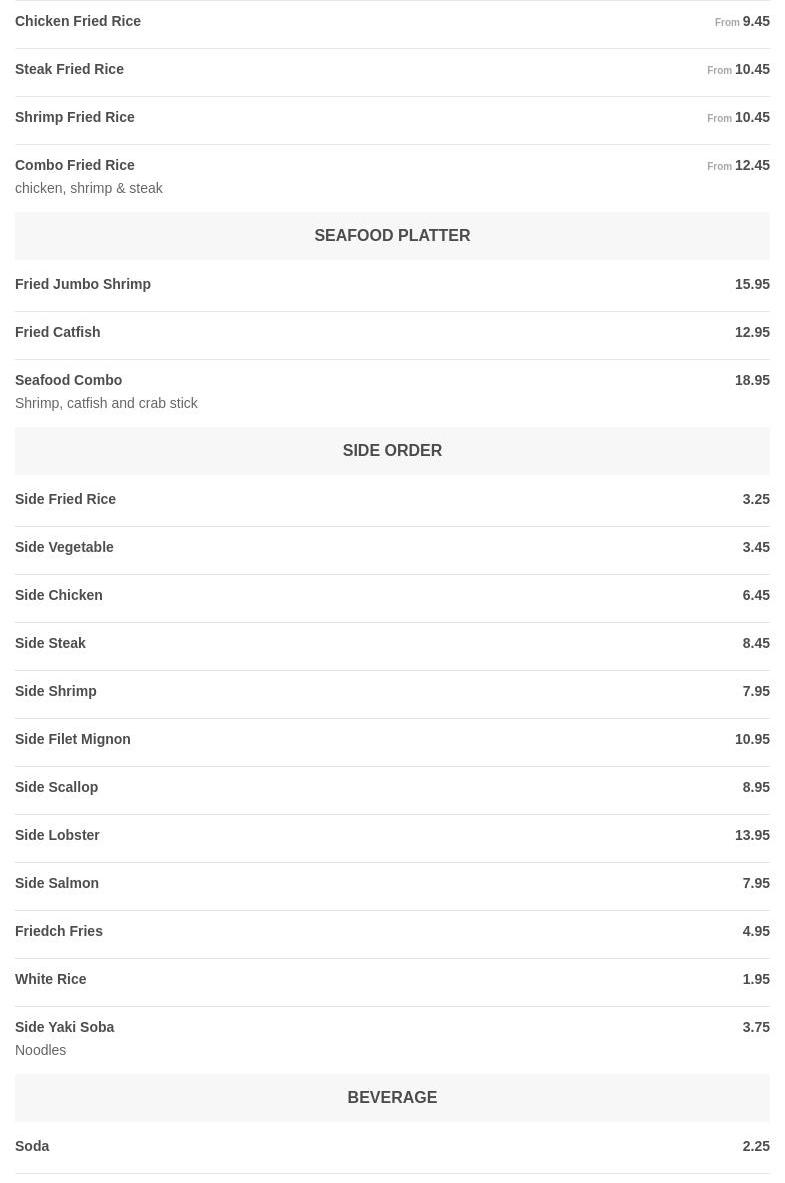This screenshot has width=785, height=1183.
Task: Click the Side Order section header
Action: [x=392, y=451]
